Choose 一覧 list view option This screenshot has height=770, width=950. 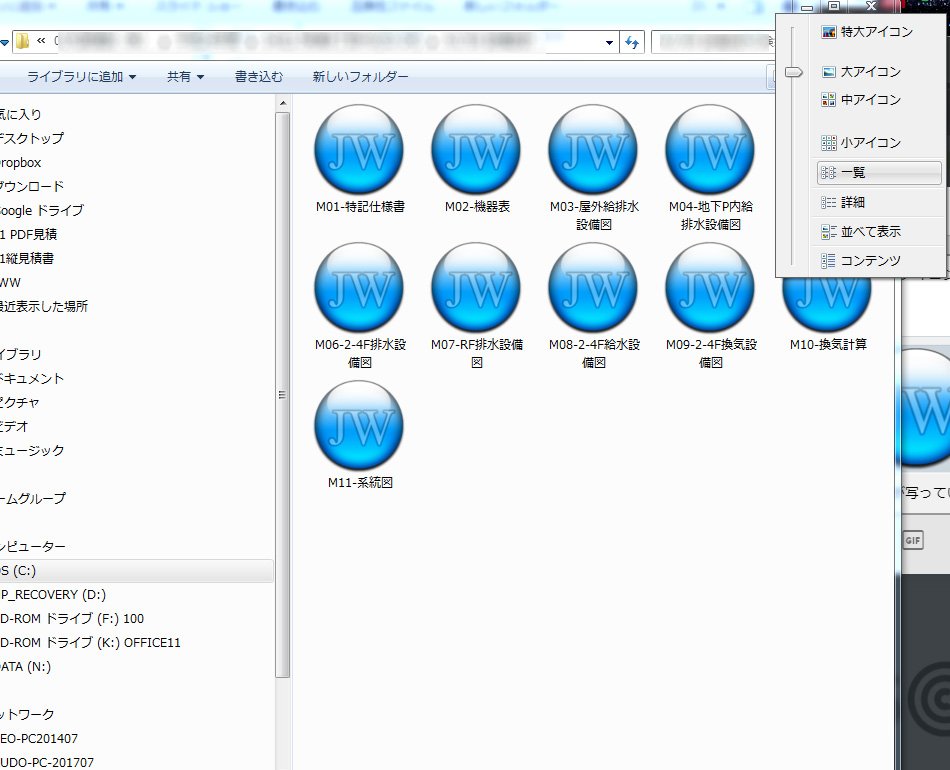coord(879,173)
